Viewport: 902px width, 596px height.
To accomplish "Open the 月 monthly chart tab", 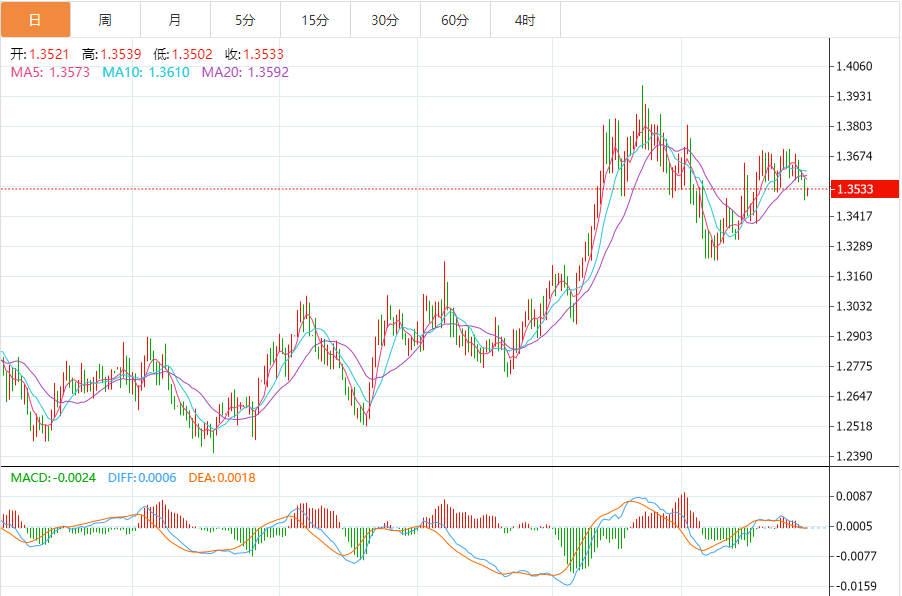I will point(175,20).
